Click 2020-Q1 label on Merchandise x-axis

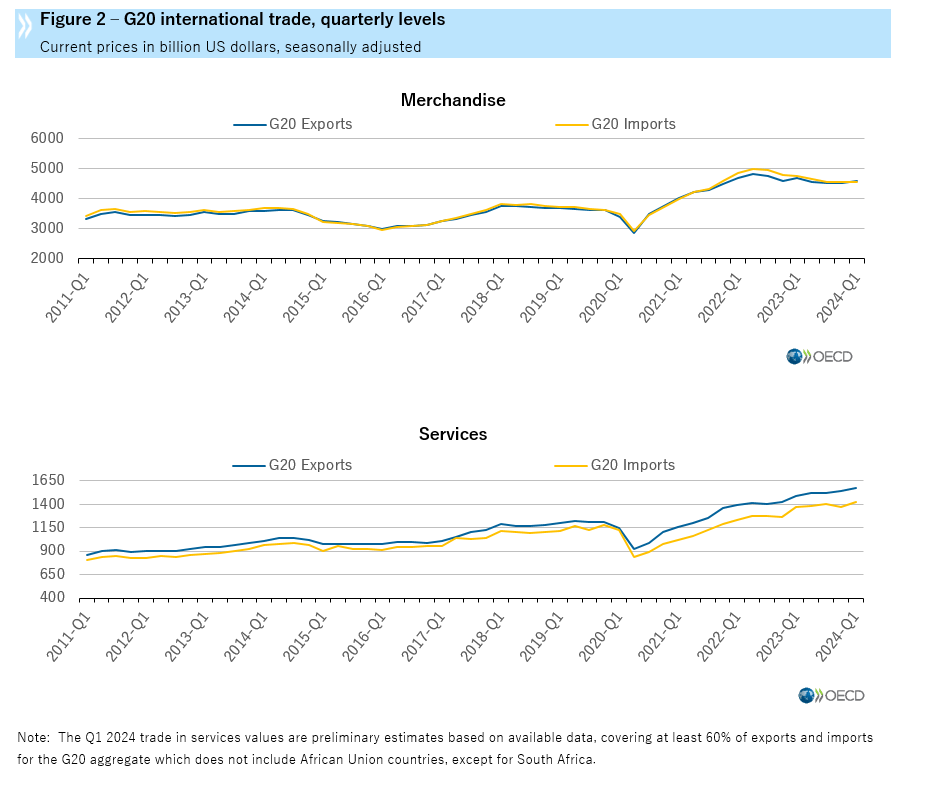[x=604, y=294]
